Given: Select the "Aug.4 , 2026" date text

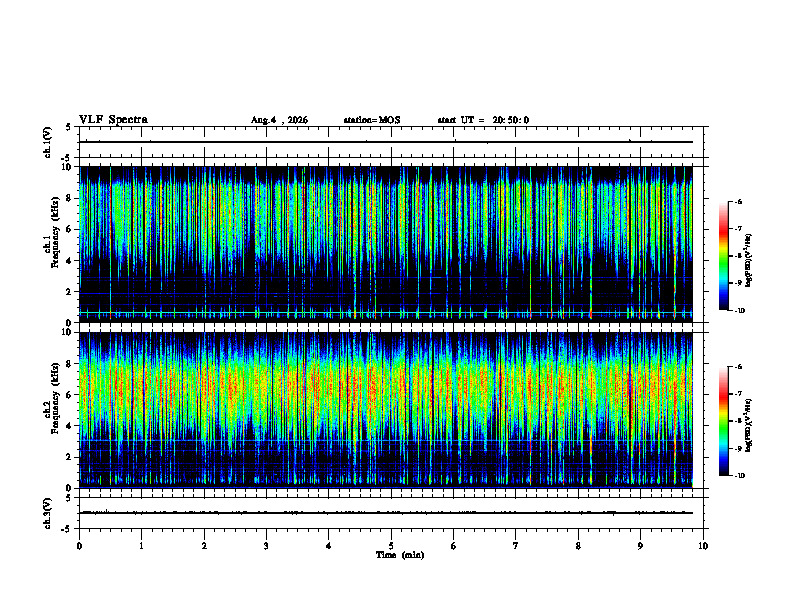Looking at the screenshot, I should click(x=279, y=120).
